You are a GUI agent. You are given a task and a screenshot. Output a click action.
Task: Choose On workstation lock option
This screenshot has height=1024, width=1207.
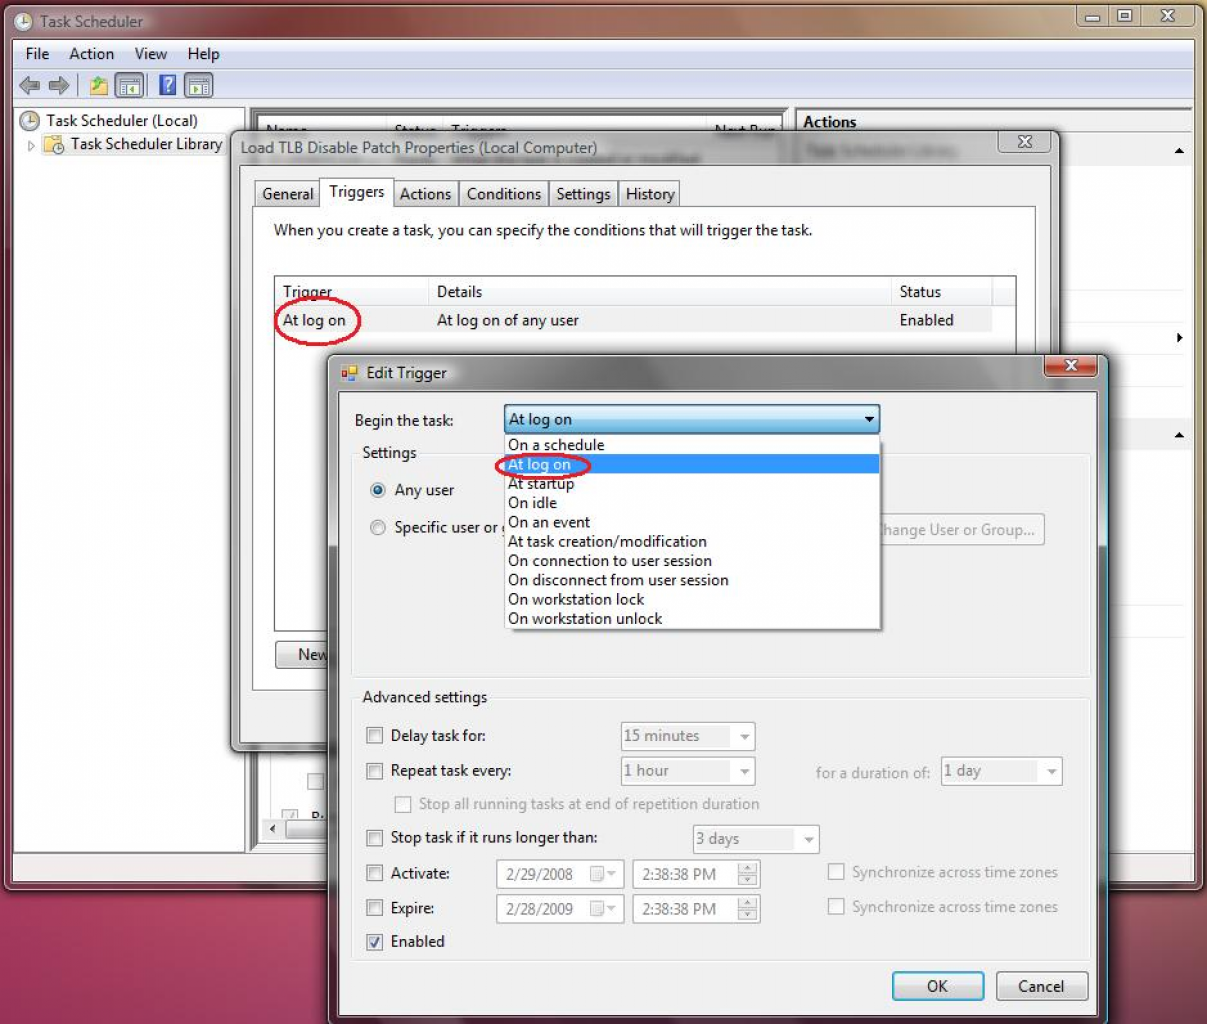[x=692, y=599]
